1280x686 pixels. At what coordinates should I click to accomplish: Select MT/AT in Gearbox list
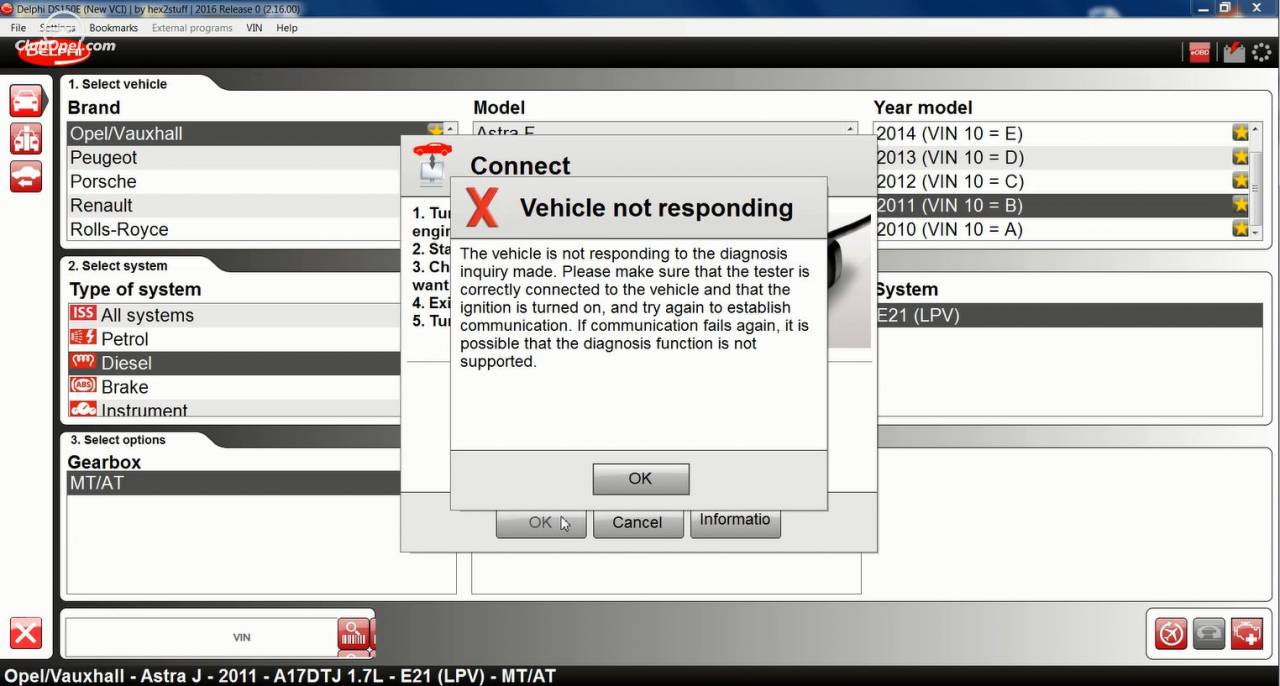[234, 483]
